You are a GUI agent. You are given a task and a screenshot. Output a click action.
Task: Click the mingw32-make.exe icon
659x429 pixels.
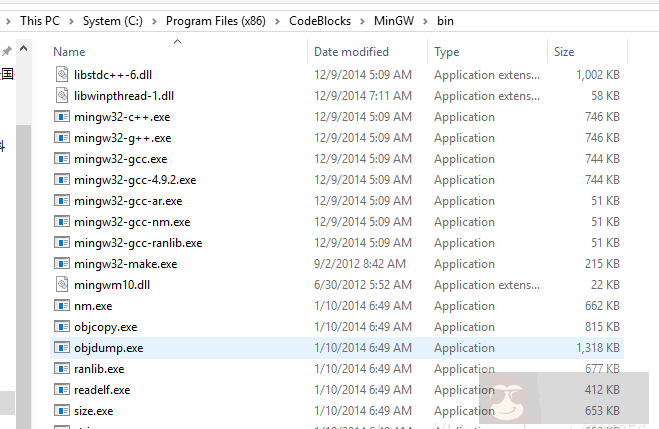click(x=62, y=263)
